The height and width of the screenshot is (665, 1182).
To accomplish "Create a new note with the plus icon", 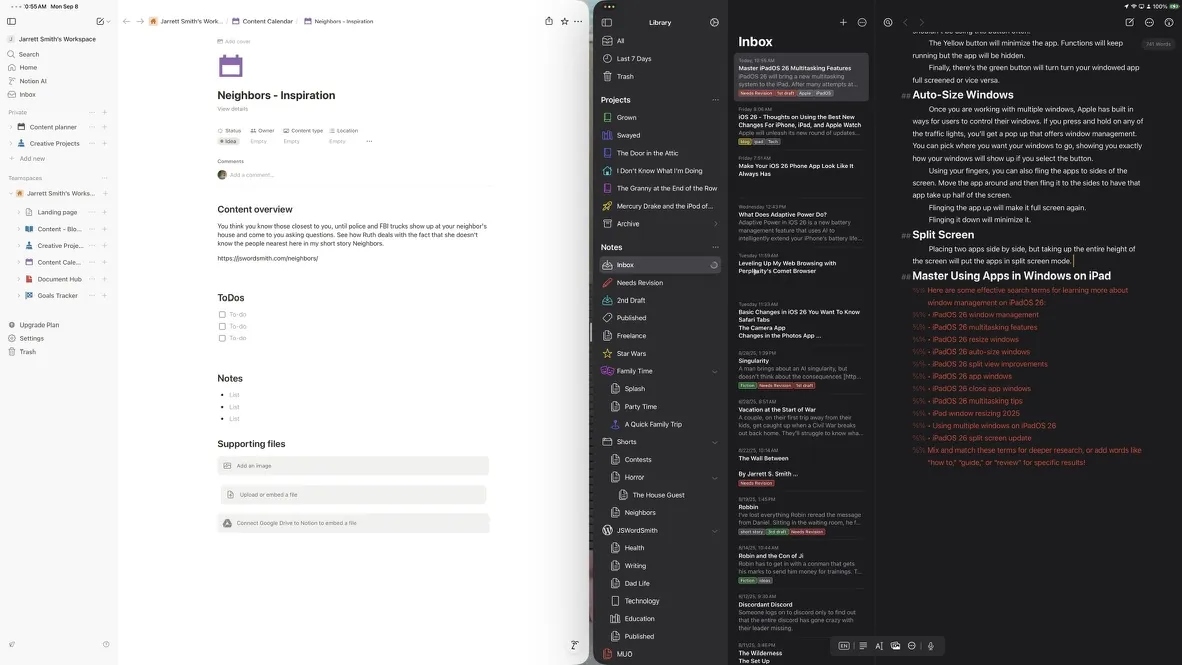I will pos(842,21).
